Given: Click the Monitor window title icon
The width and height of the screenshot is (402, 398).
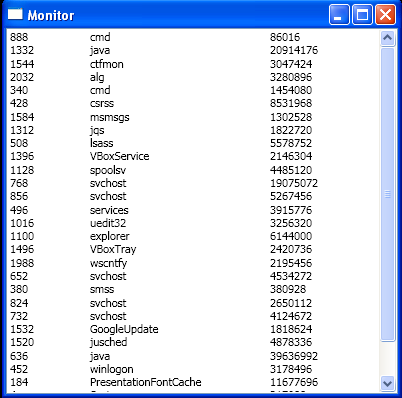Looking at the screenshot, I should point(15,14).
